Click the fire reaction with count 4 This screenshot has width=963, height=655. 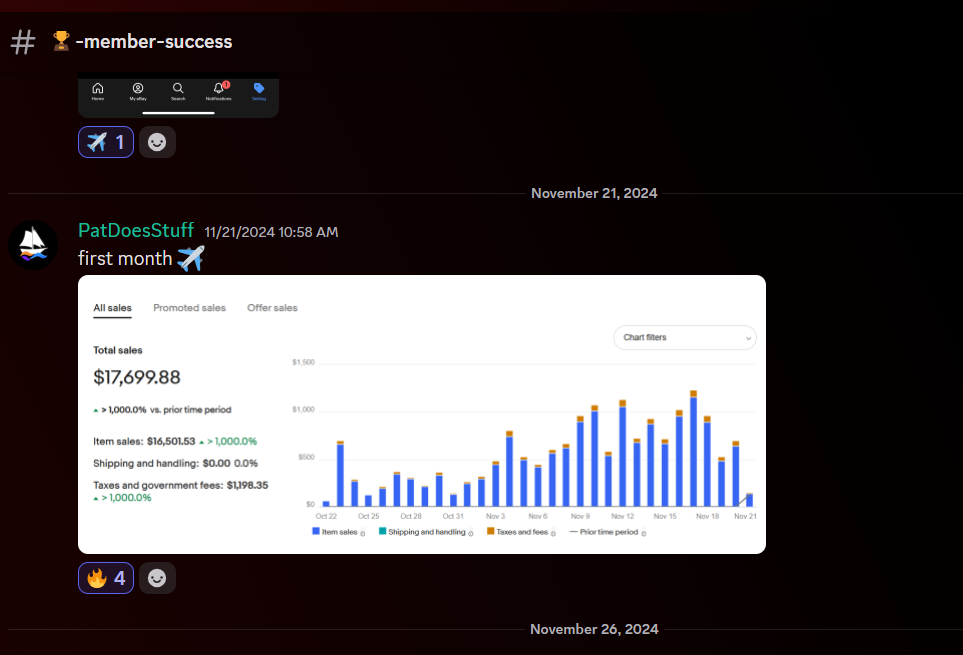pos(106,578)
